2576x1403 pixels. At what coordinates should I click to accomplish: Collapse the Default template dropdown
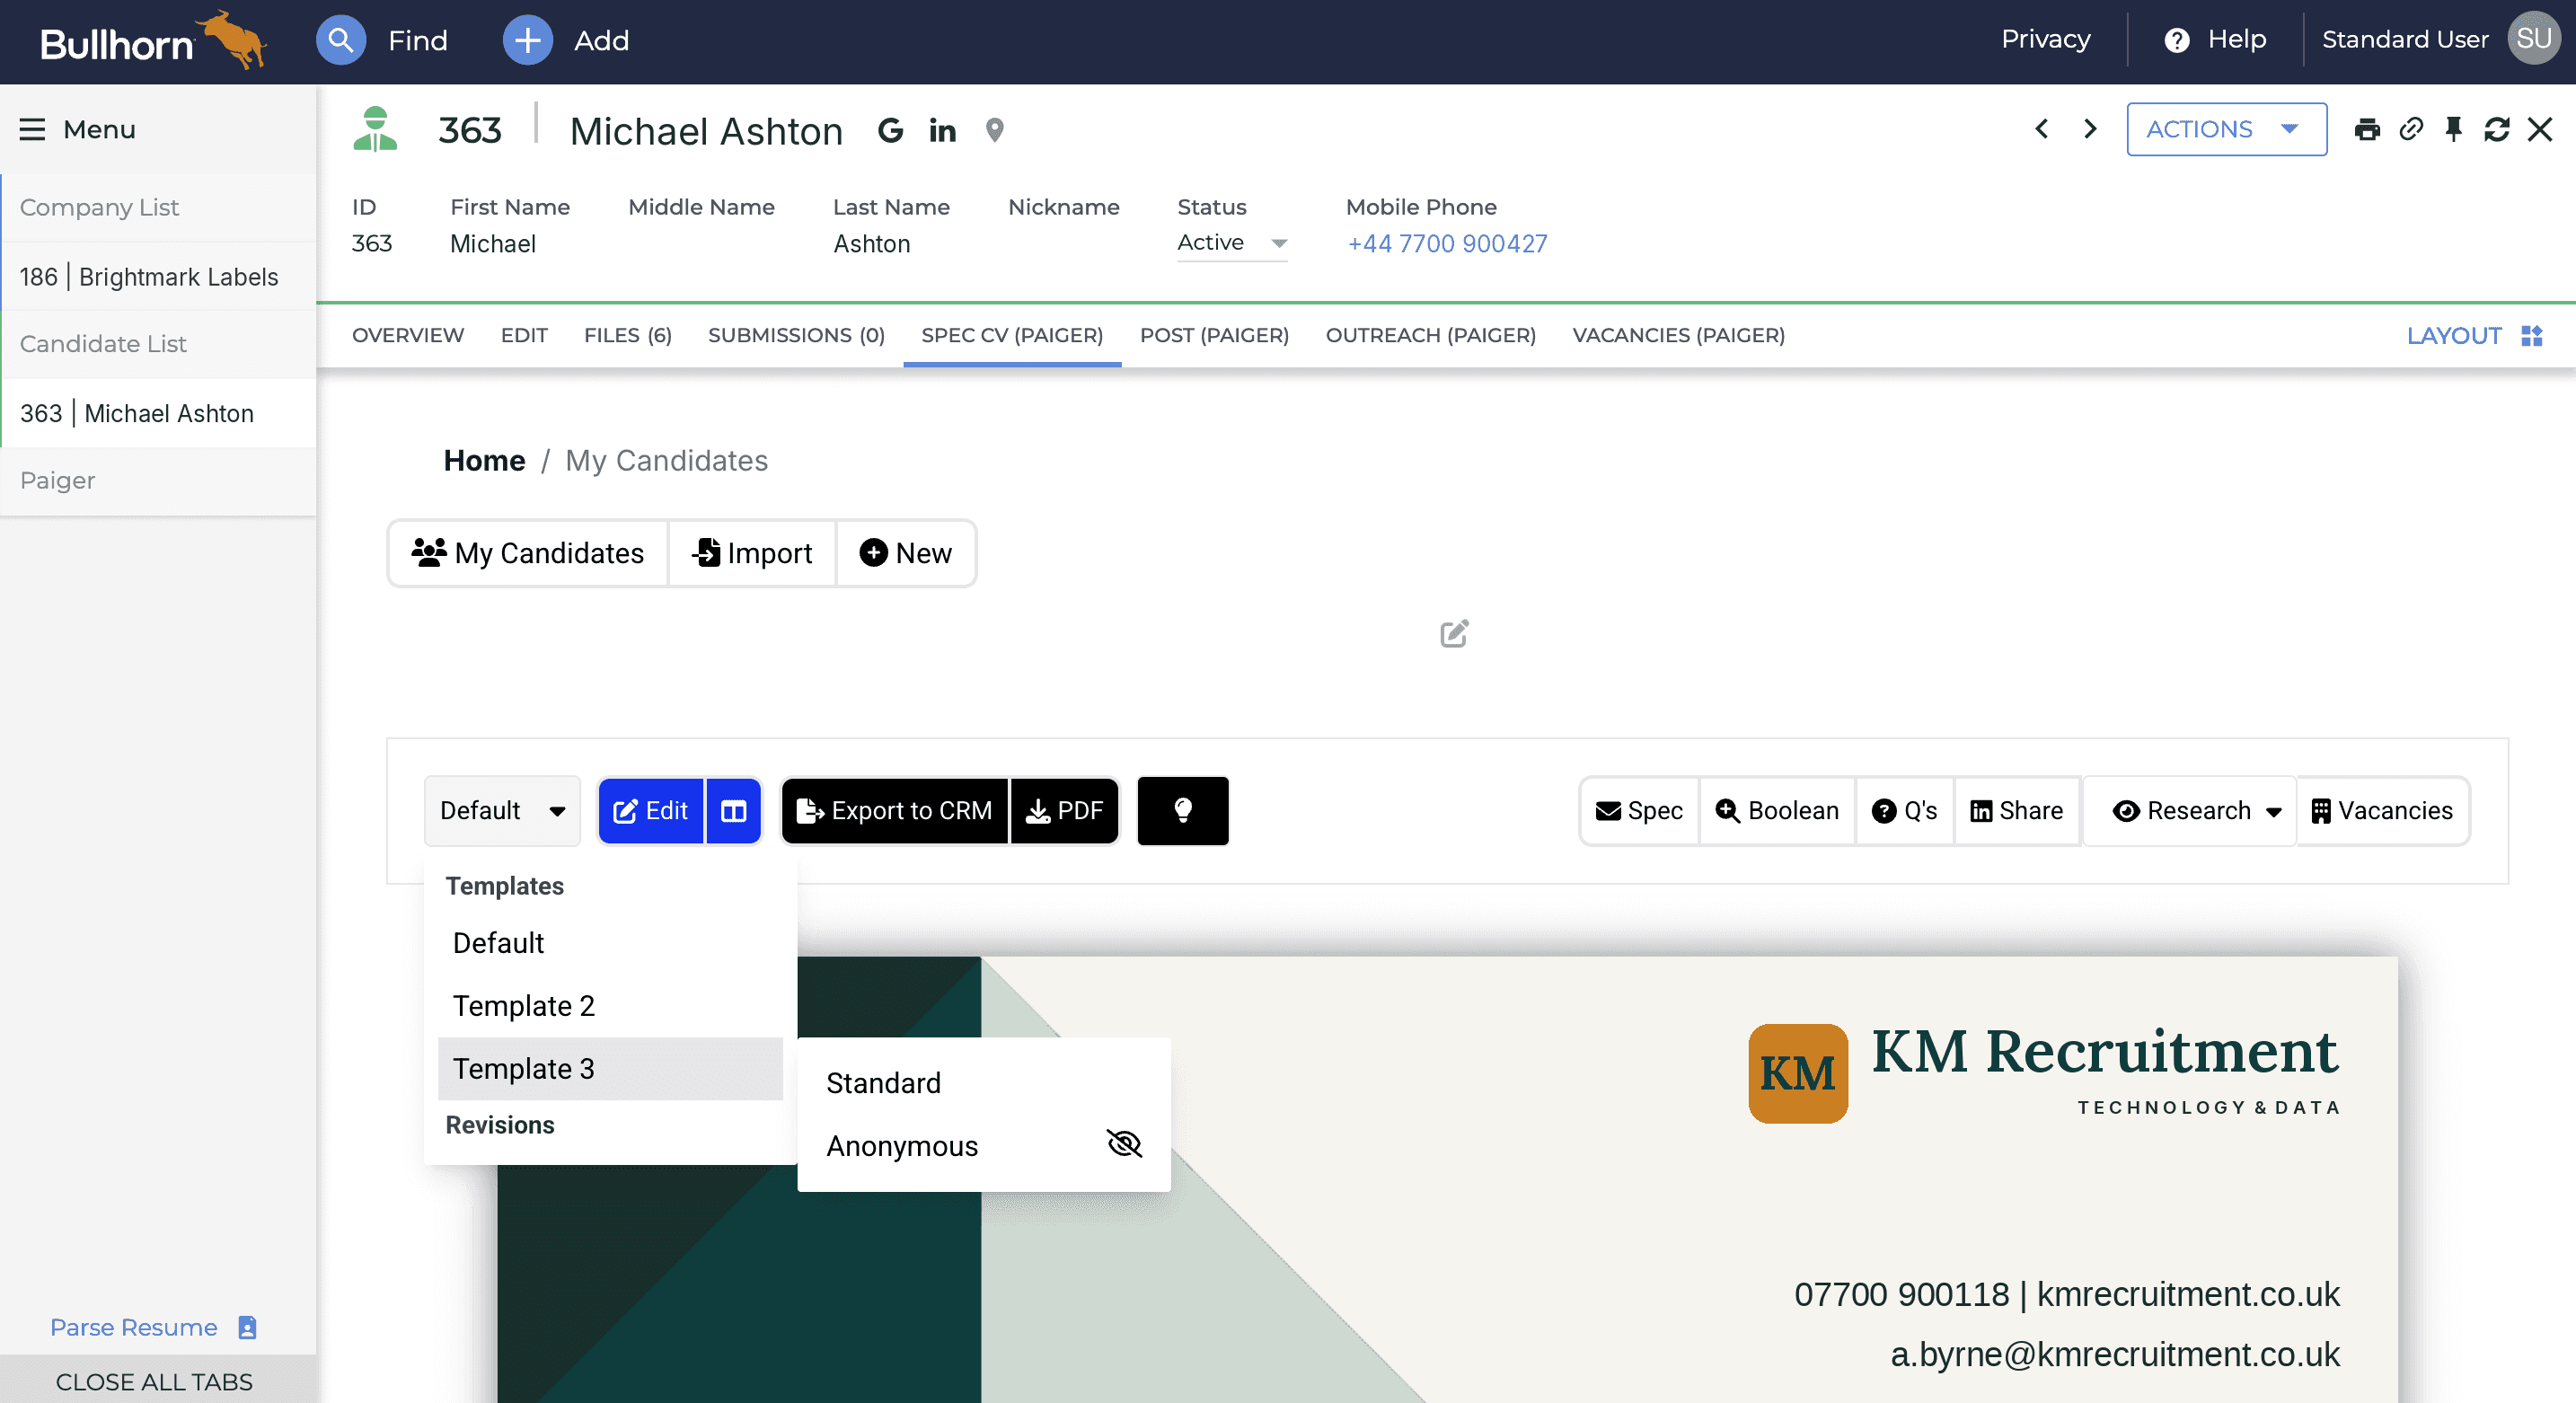pyautogui.click(x=502, y=811)
